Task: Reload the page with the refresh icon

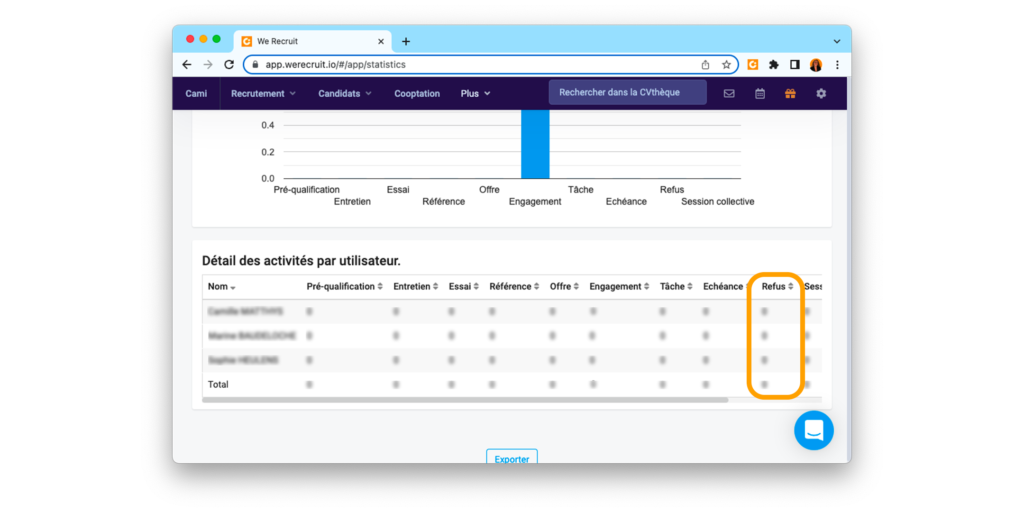Action: pyautogui.click(x=229, y=65)
